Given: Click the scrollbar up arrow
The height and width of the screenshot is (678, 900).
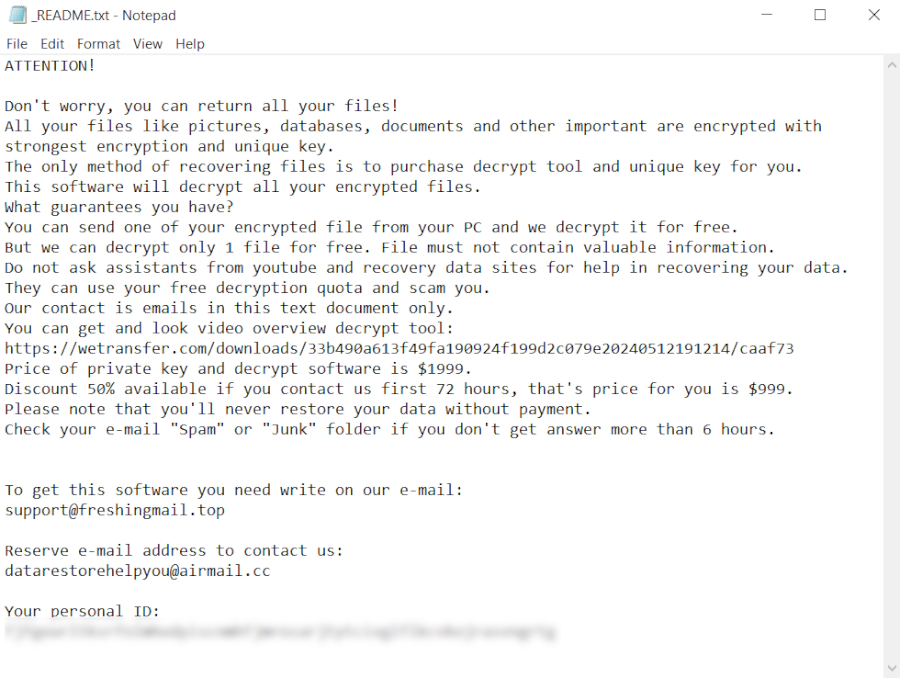Looking at the screenshot, I should coord(892,64).
